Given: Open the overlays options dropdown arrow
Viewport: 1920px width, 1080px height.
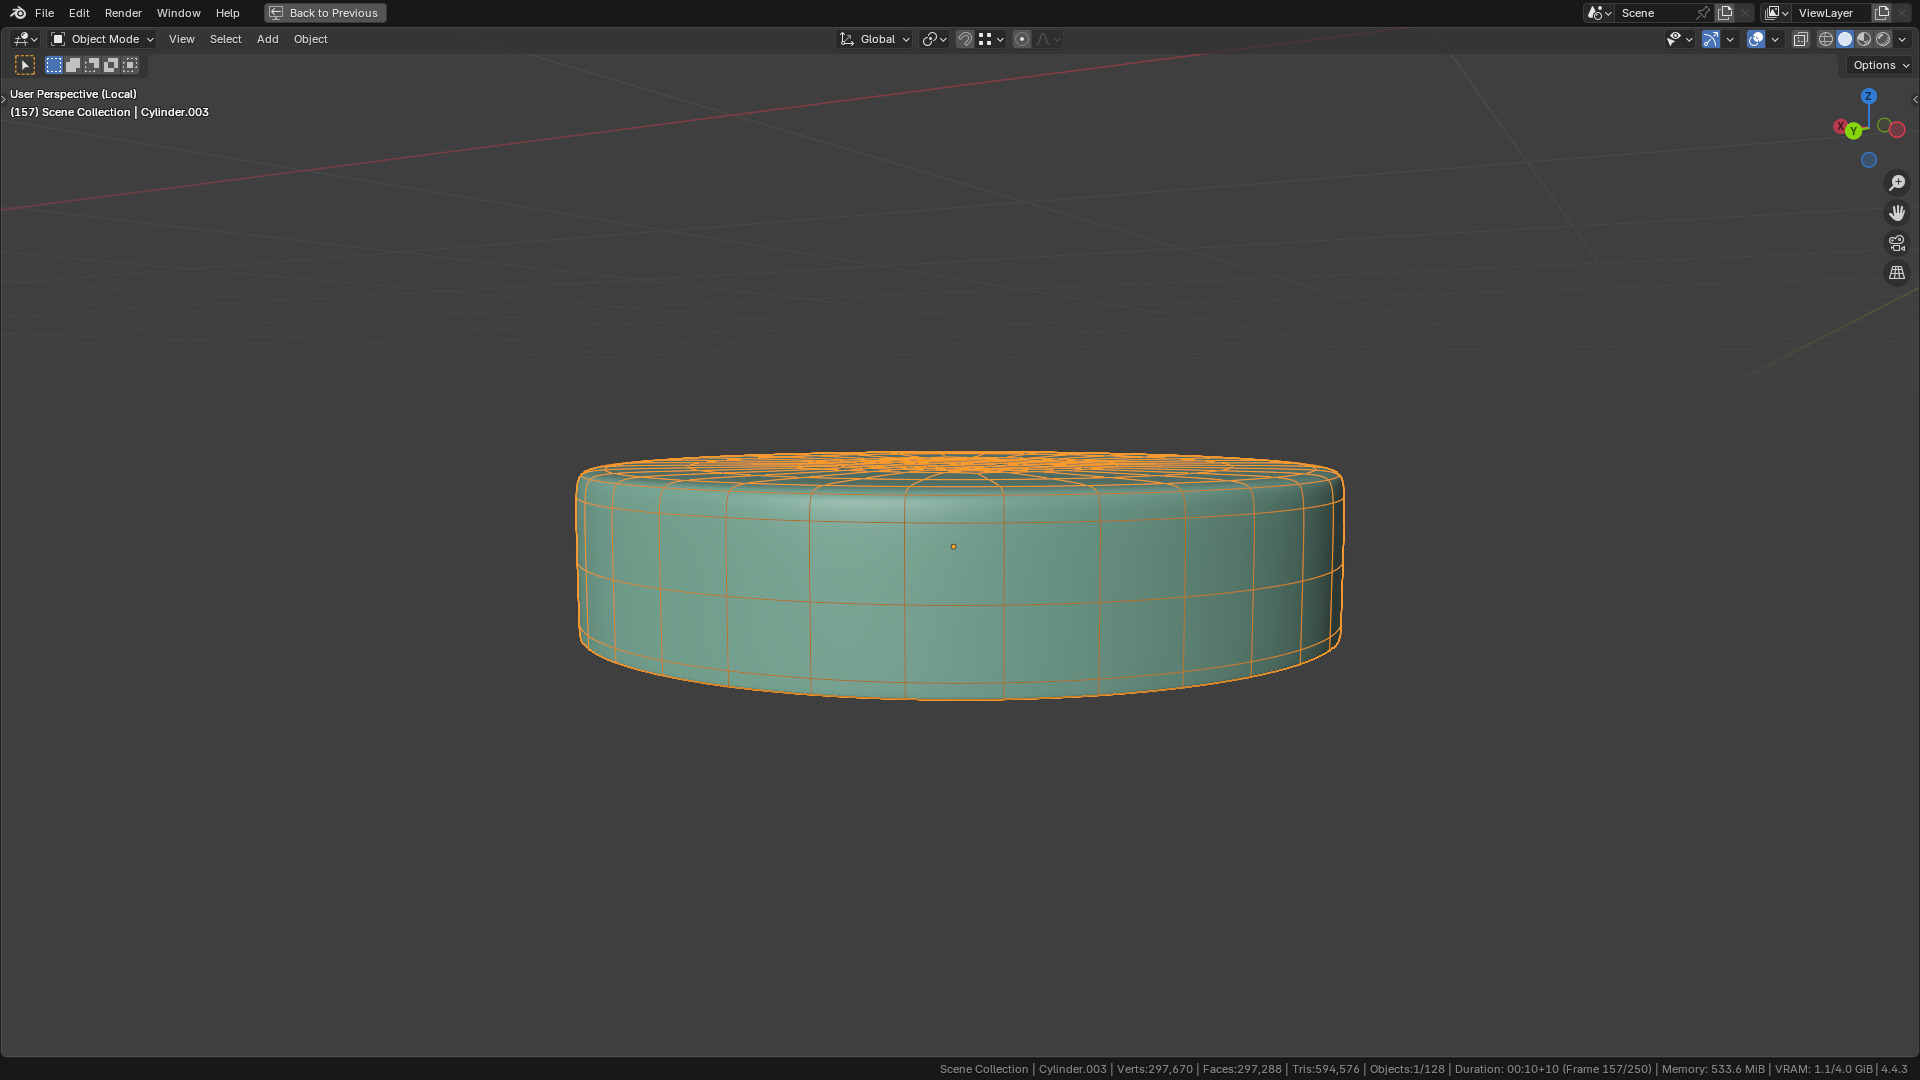Looking at the screenshot, I should pyautogui.click(x=1775, y=39).
